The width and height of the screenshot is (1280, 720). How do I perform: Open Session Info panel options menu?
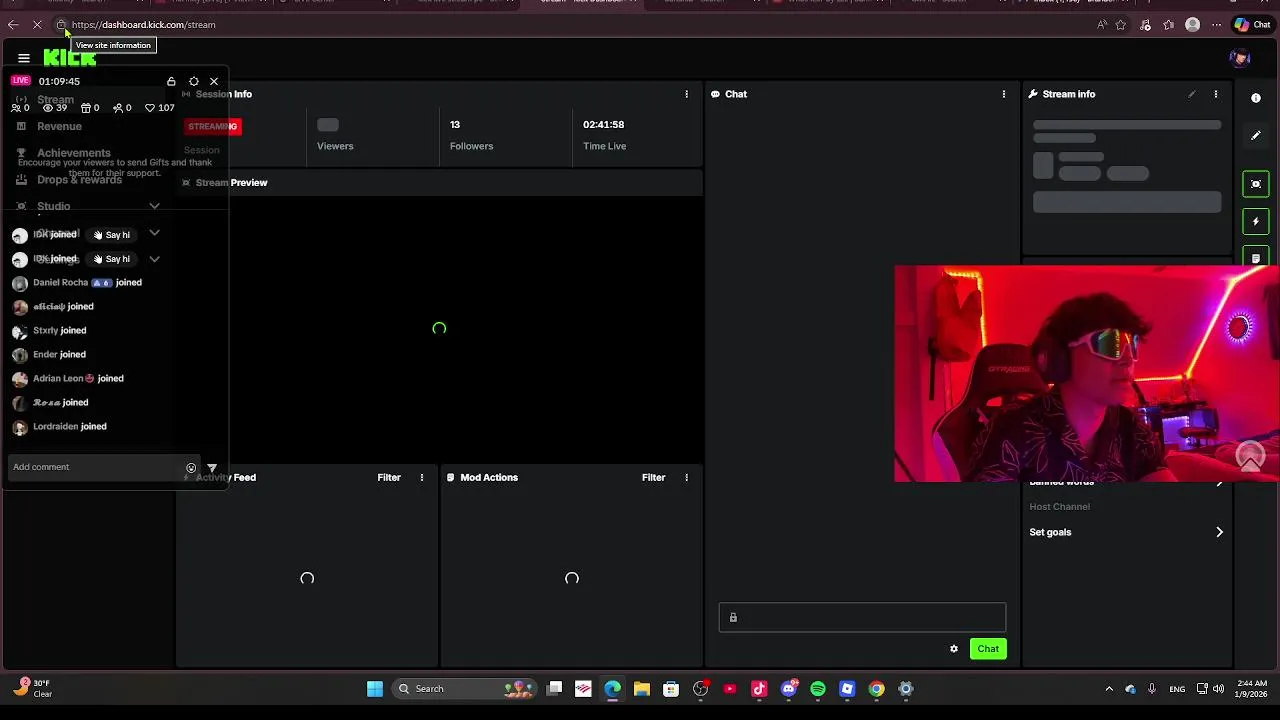click(686, 94)
